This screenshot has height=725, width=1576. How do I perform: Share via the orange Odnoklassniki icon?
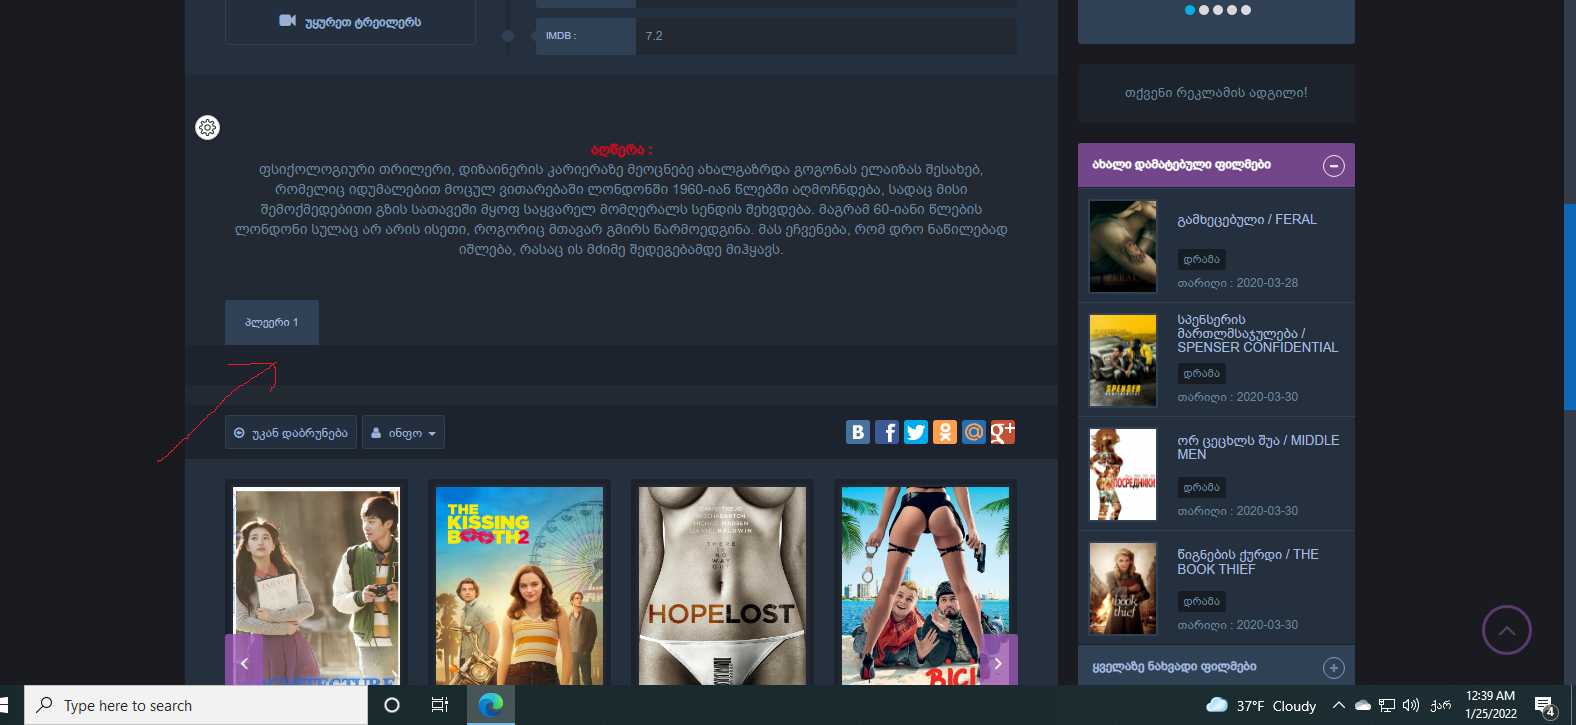pyautogui.click(x=945, y=432)
